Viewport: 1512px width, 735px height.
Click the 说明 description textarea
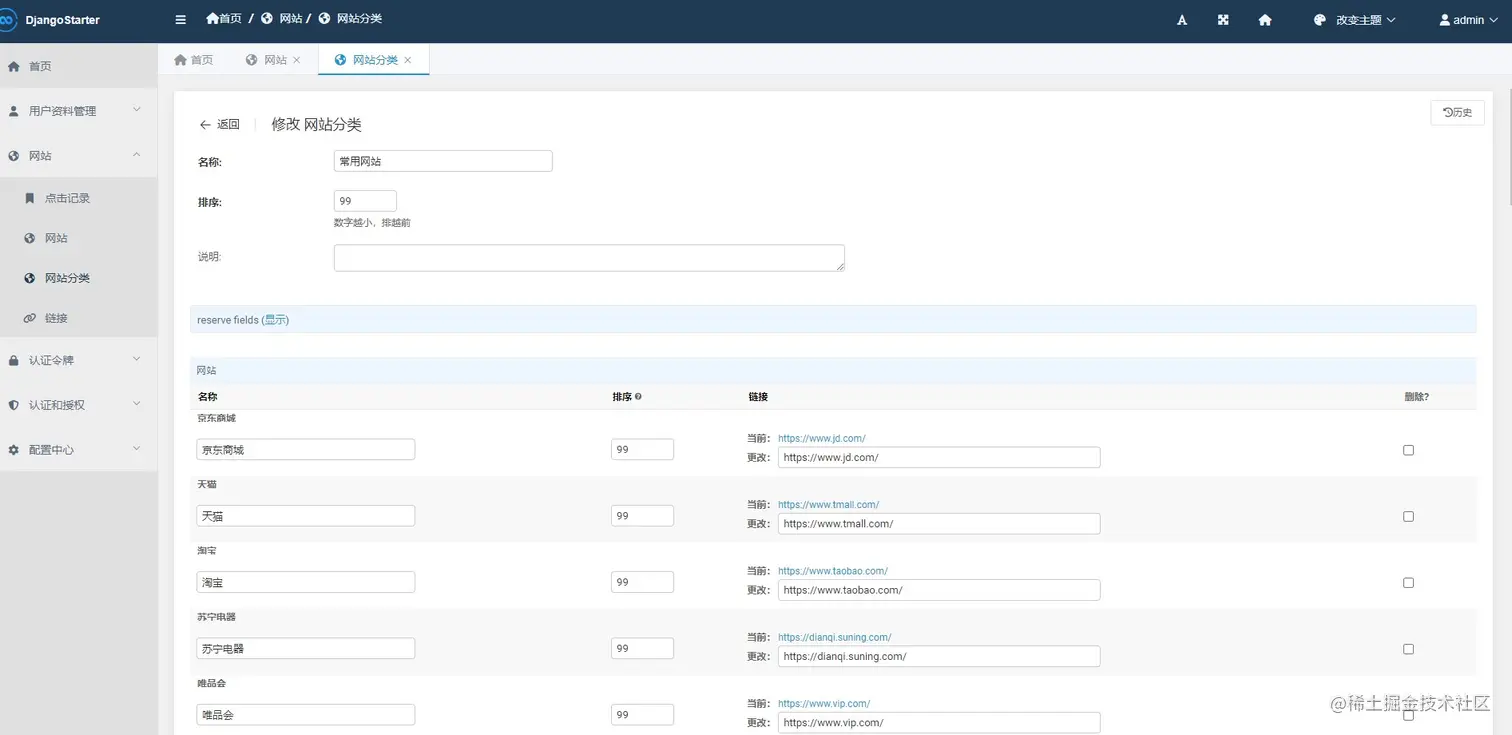tap(589, 258)
